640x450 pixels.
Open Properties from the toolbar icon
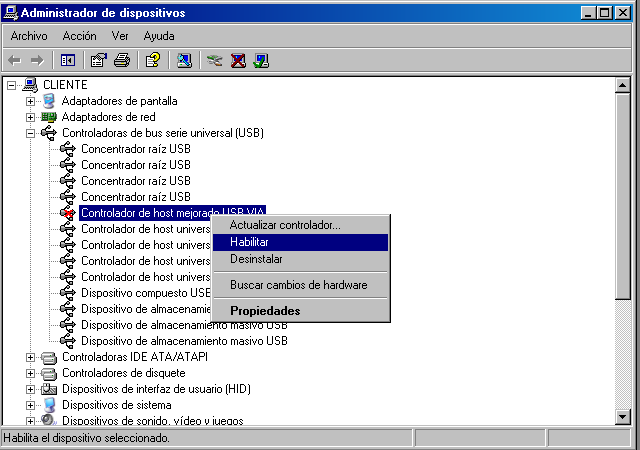point(98,61)
